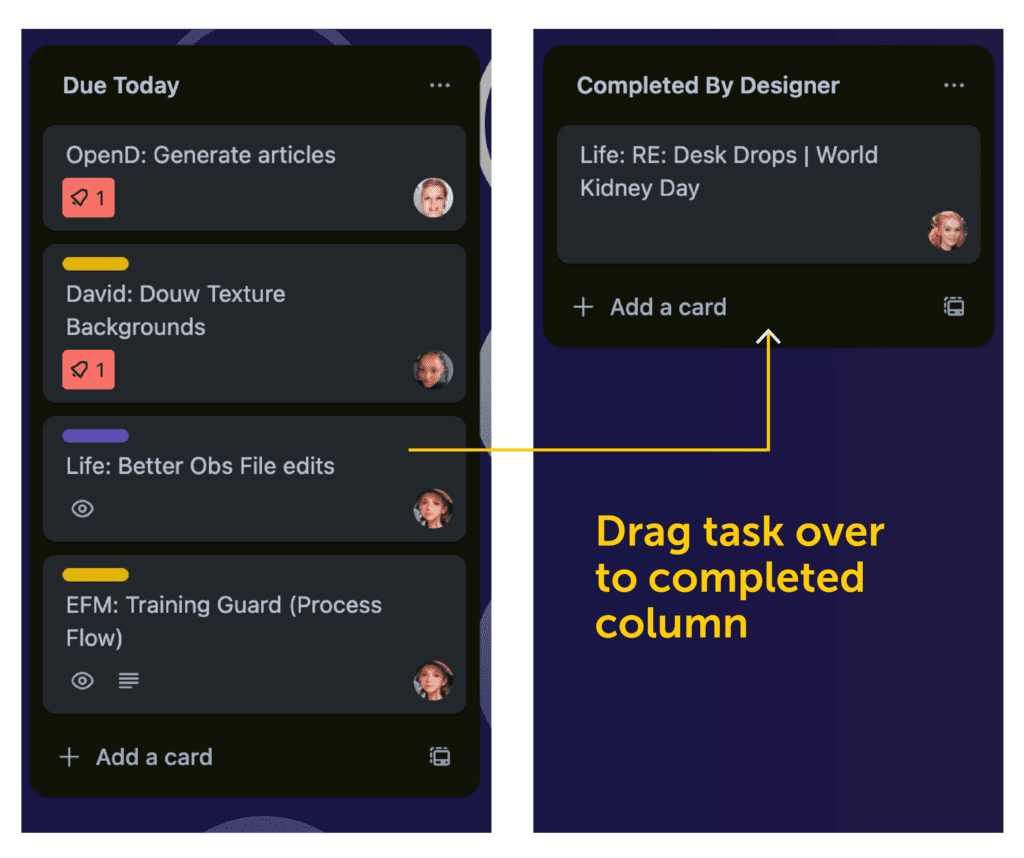Click the Completed By Designer list title

tap(708, 86)
